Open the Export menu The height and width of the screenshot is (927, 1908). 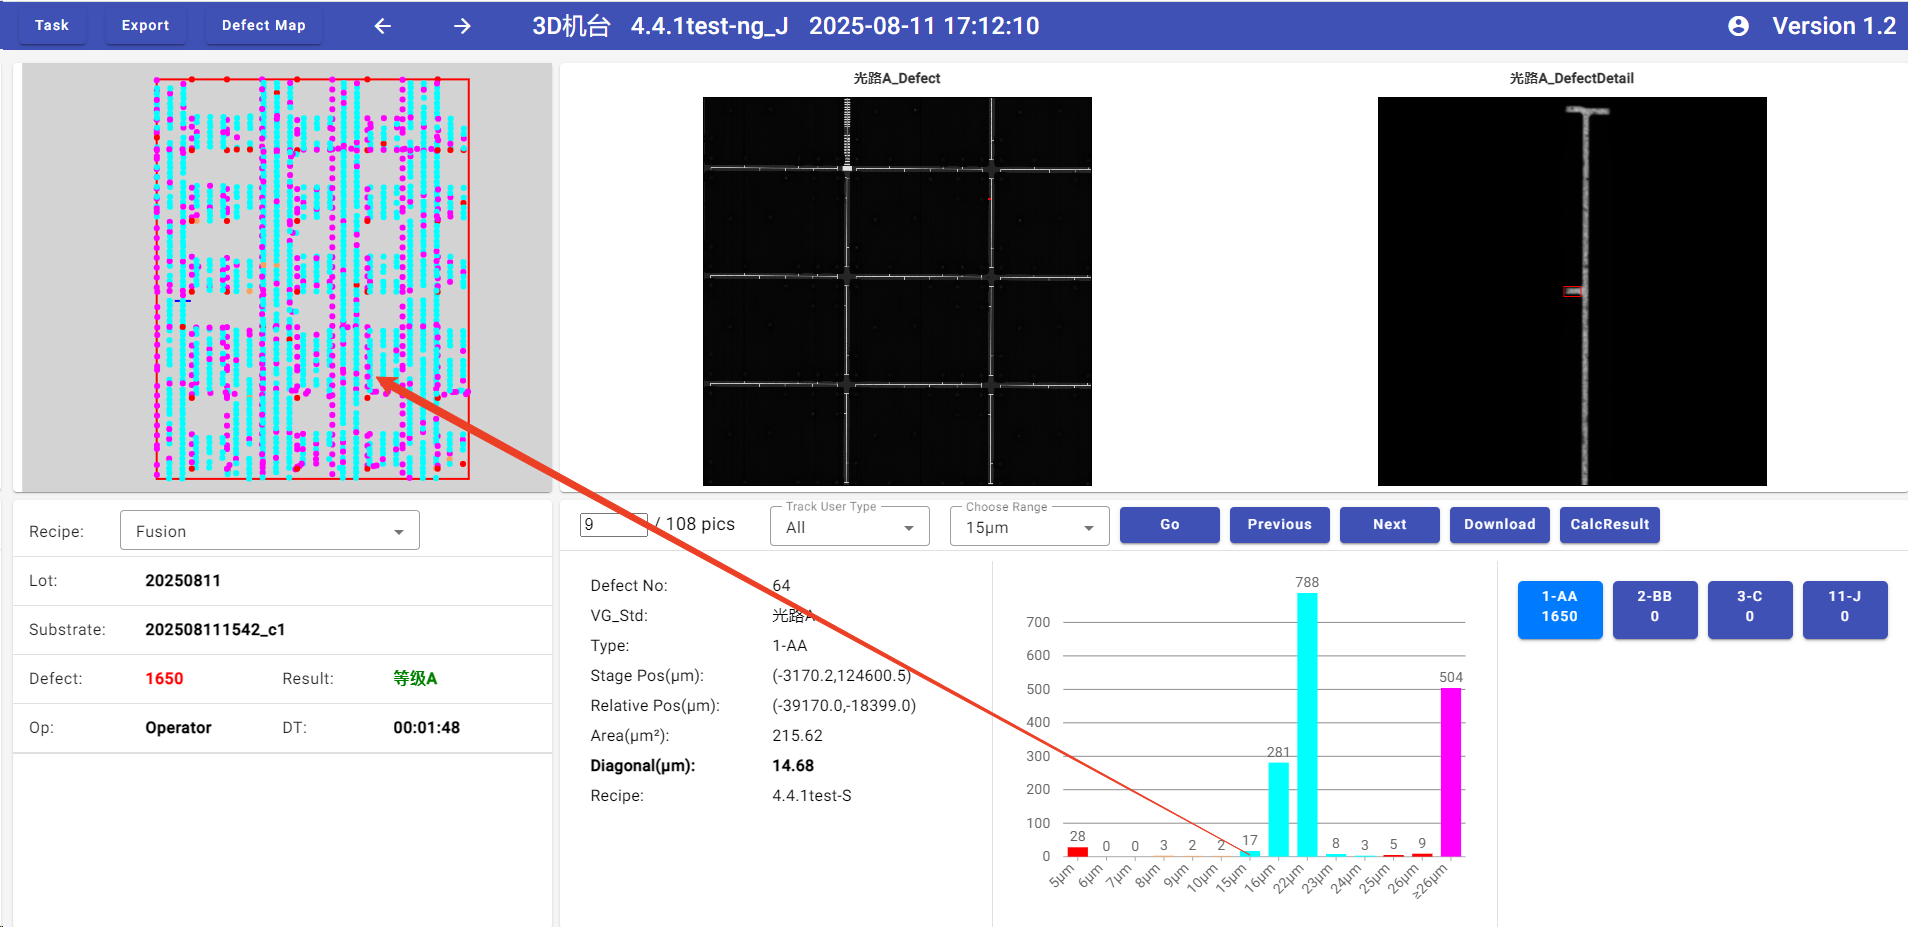(x=145, y=26)
